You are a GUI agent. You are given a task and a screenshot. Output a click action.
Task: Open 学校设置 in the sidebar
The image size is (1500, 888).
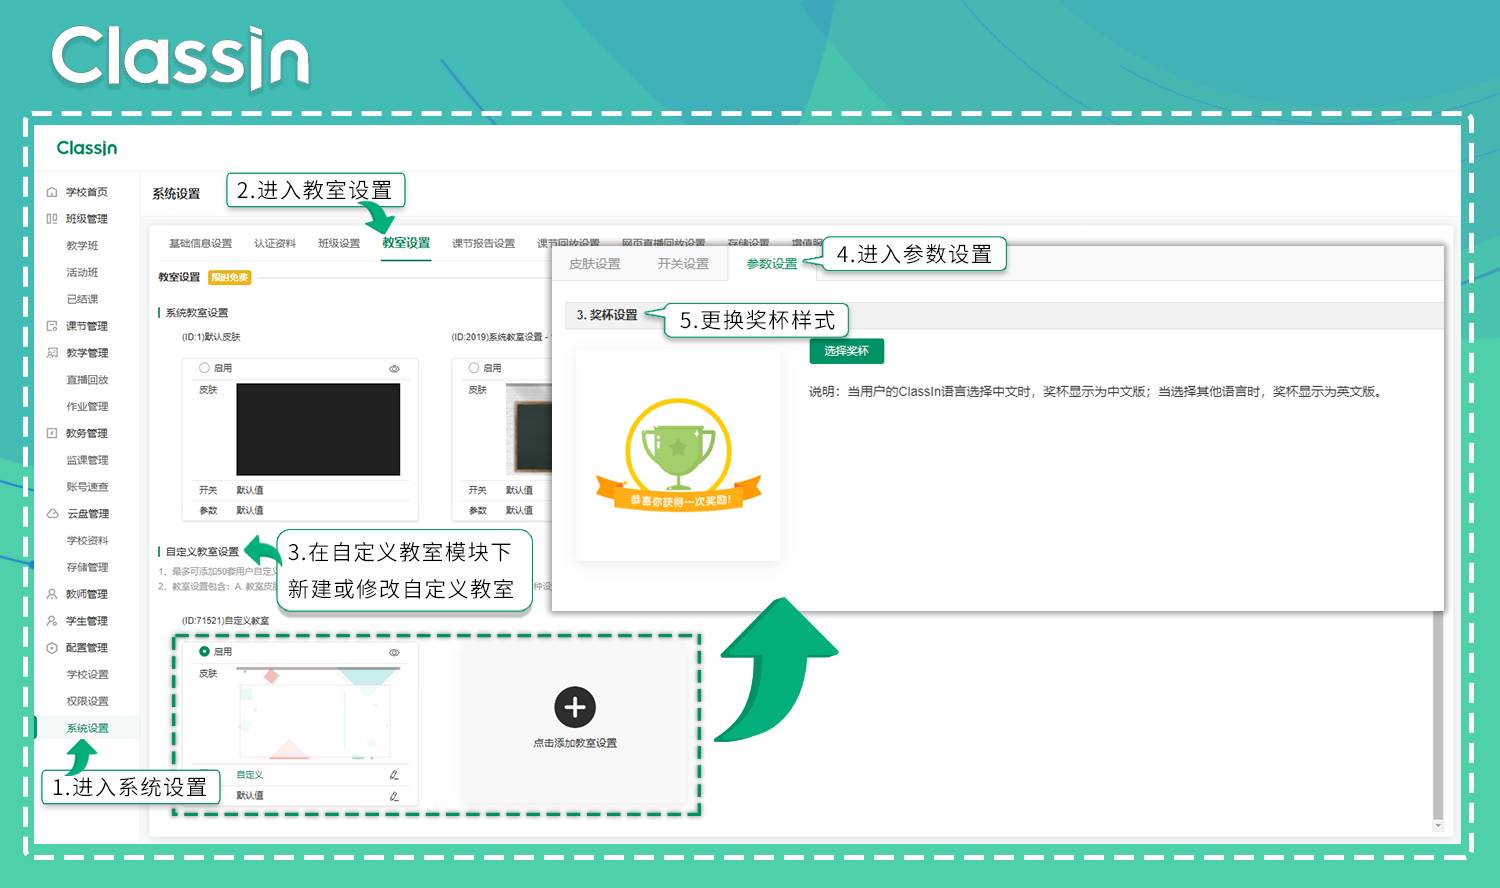pos(87,675)
